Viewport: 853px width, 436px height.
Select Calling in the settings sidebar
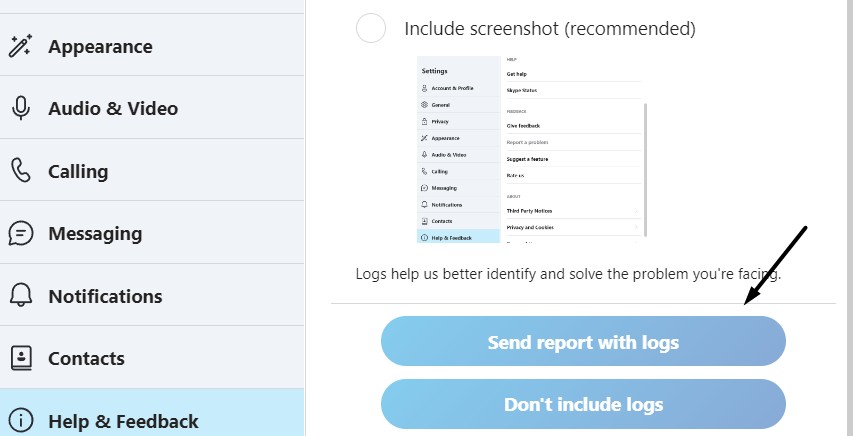(78, 171)
